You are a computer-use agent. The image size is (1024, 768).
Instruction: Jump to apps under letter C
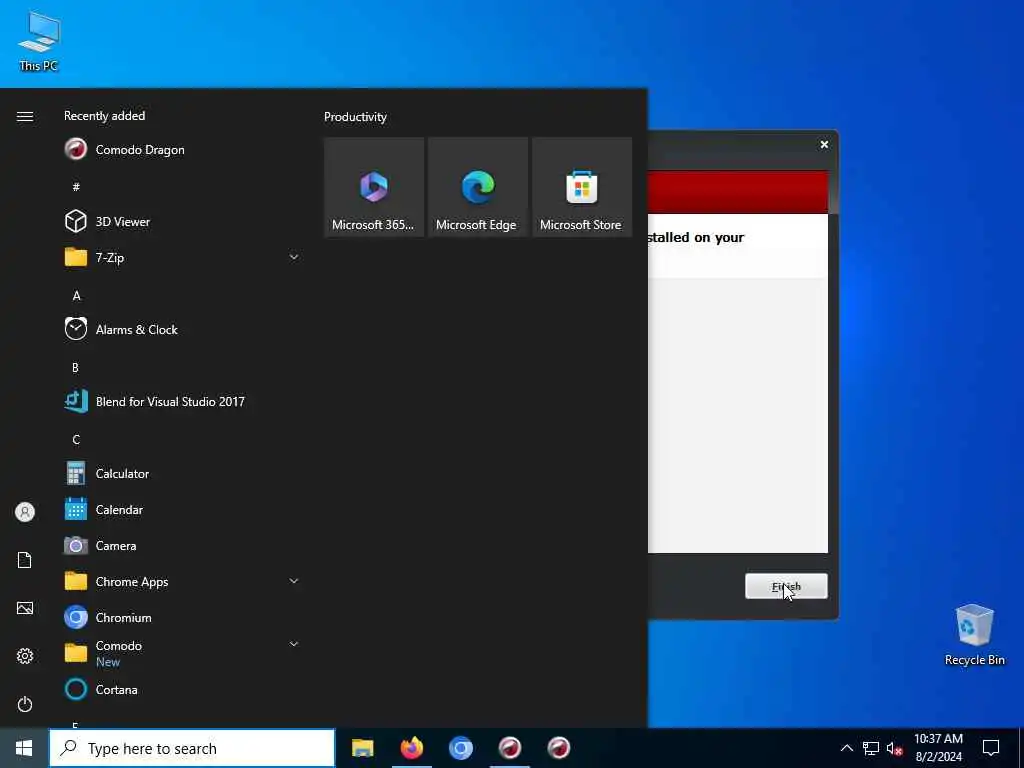tap(76, 440)
